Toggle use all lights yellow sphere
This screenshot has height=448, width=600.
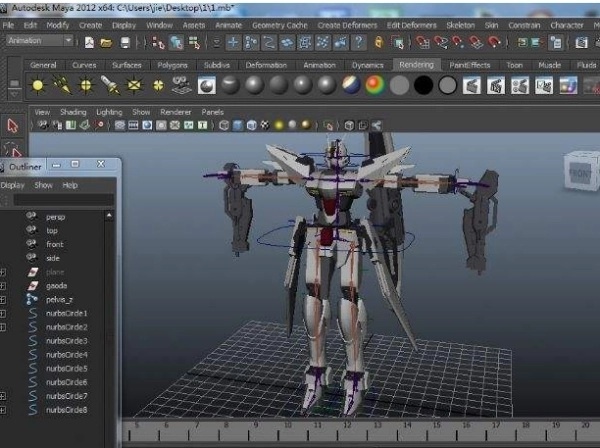pyautogui.click(x=279, y=125)
